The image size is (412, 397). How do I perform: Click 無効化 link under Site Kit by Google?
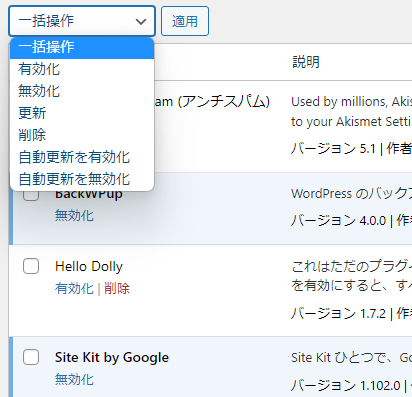(x=74, y=379)
